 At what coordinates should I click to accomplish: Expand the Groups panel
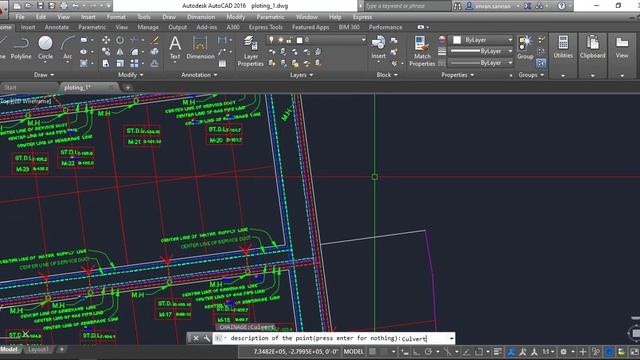(x=531, y=75)
